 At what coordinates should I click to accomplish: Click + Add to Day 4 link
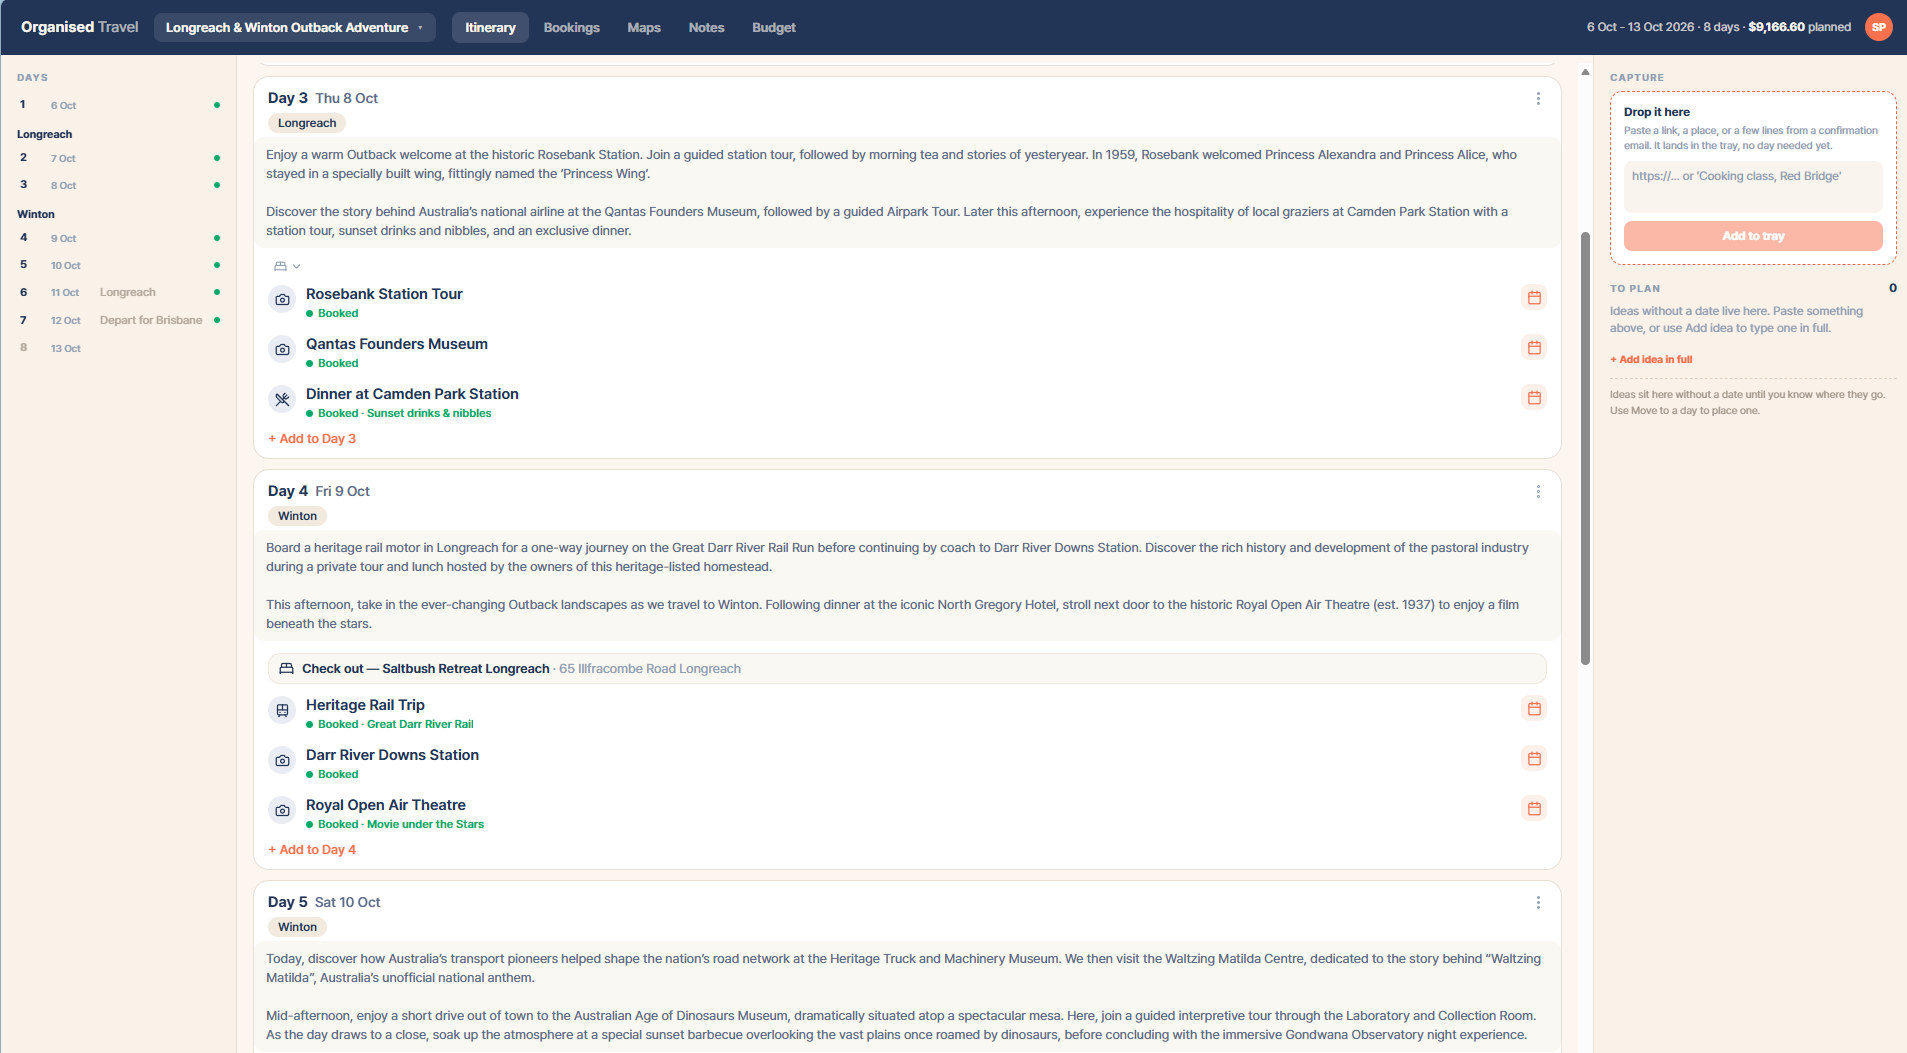(x=312, y=850)
